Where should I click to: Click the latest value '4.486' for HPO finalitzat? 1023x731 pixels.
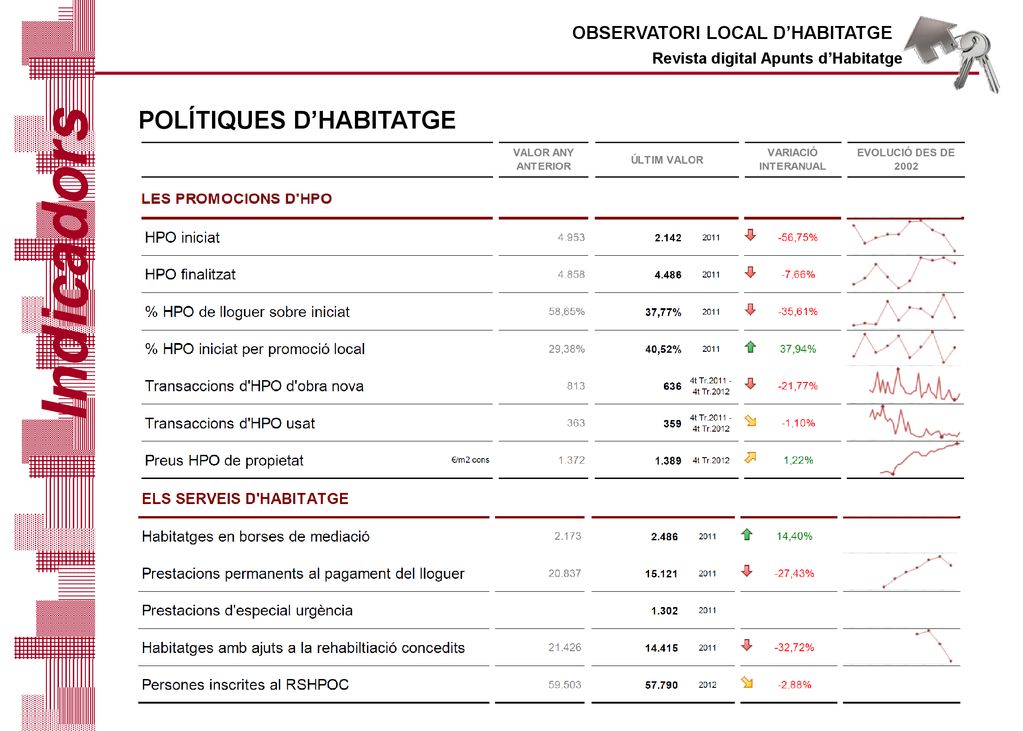(668, 275)
